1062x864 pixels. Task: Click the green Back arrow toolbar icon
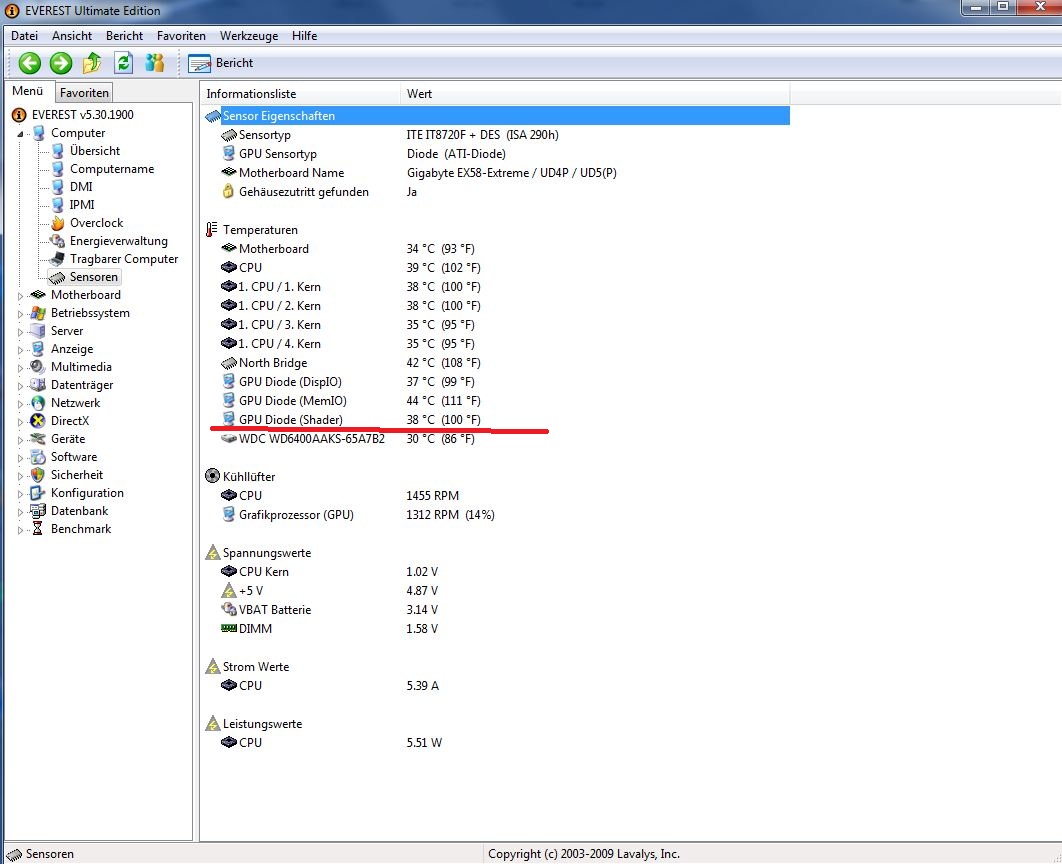[x=29, y=63]
